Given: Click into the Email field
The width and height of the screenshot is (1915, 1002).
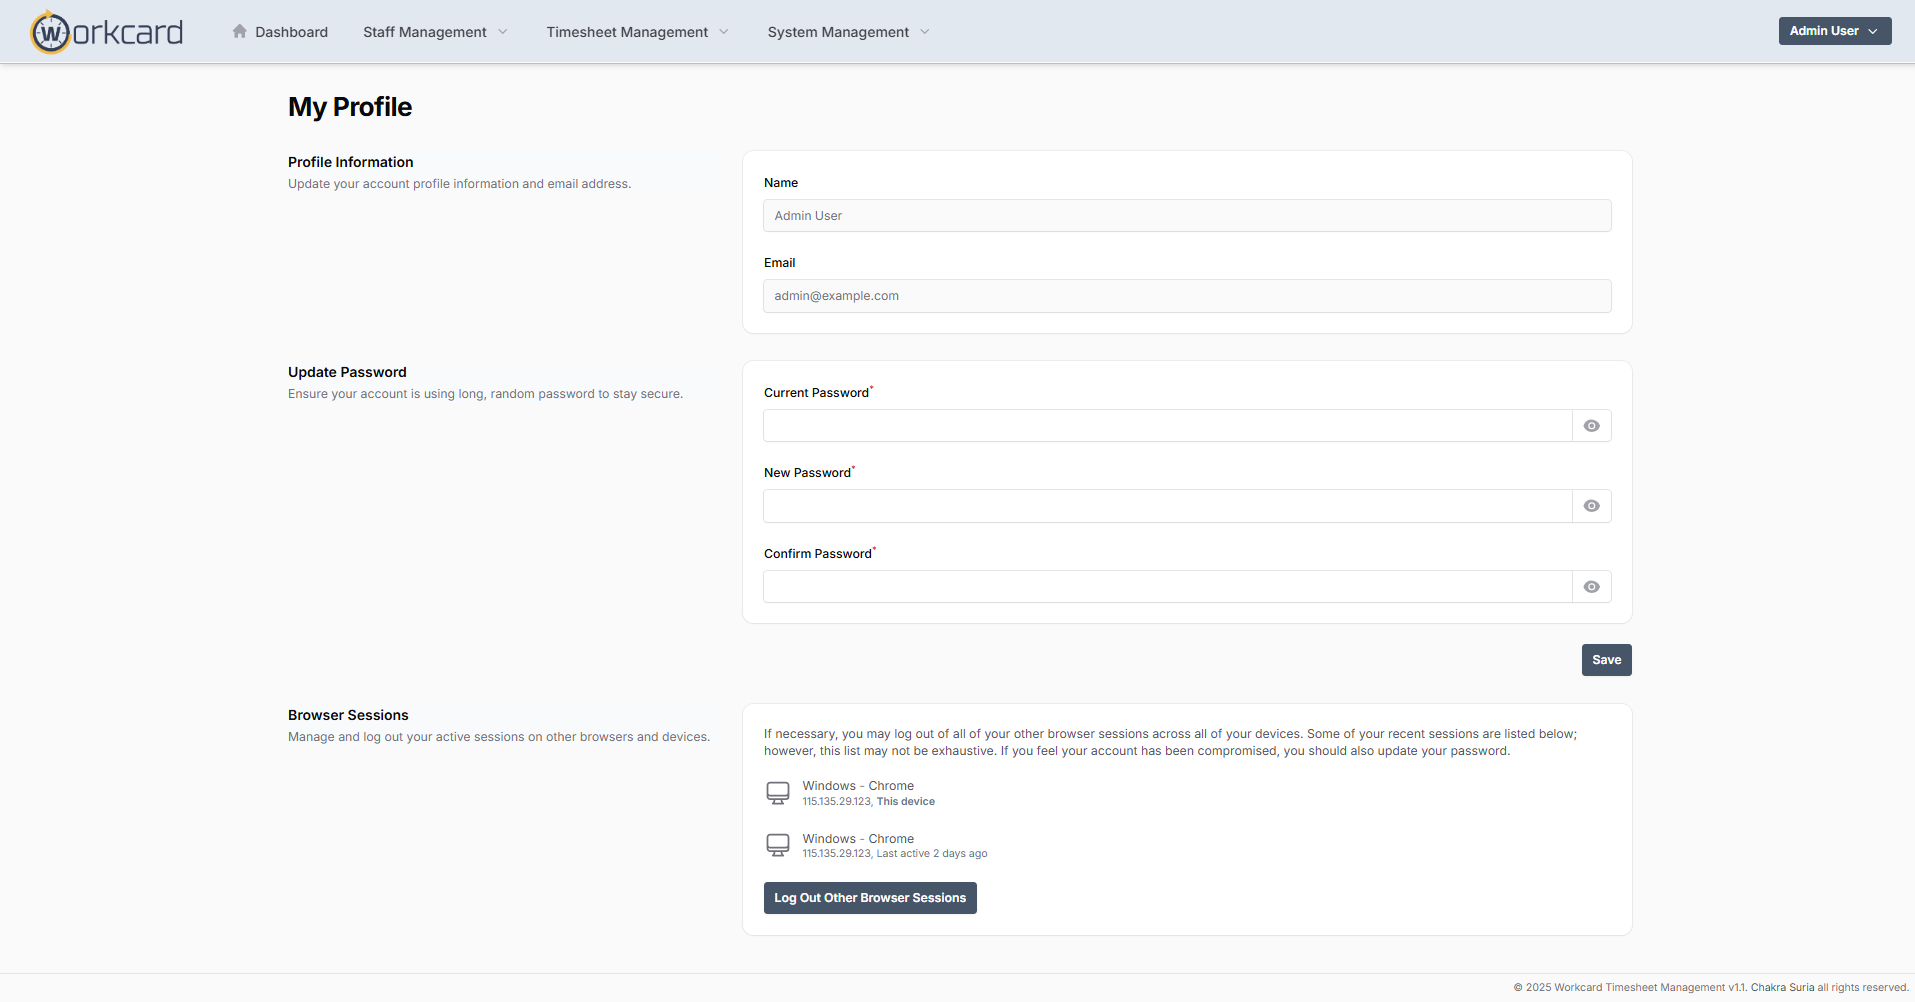Looking at the screenshot, I should coord(1186,296).
